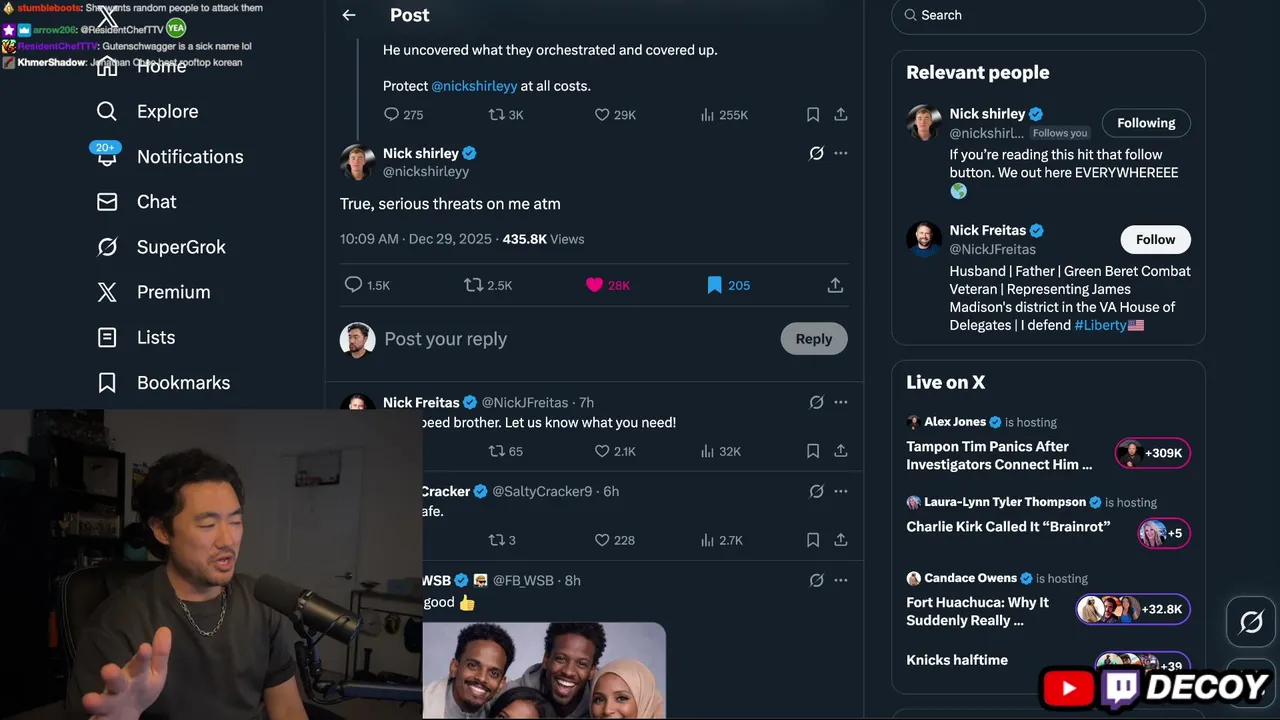This screenshot has width=1280, height=720.
Task: Open the Grok floating button at right
Action: point(1251,622)
